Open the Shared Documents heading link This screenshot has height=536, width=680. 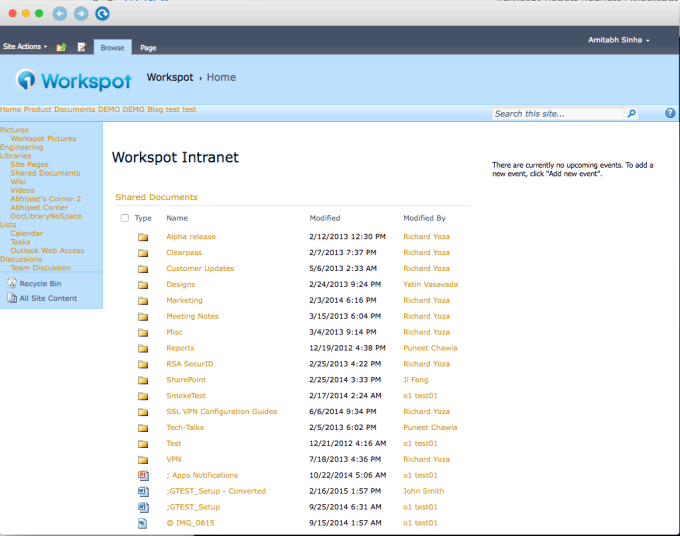156,198
